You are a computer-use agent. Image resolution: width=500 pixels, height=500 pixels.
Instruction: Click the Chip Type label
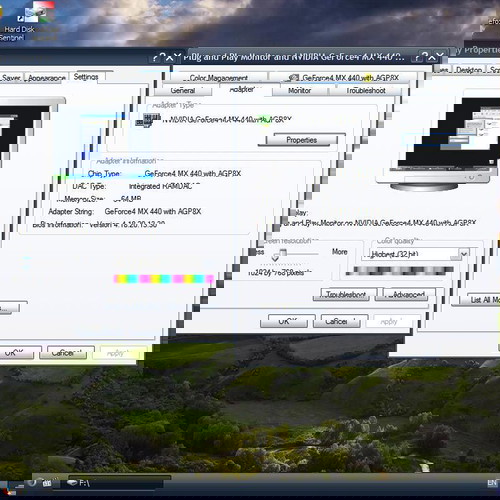tap(104, 174)
